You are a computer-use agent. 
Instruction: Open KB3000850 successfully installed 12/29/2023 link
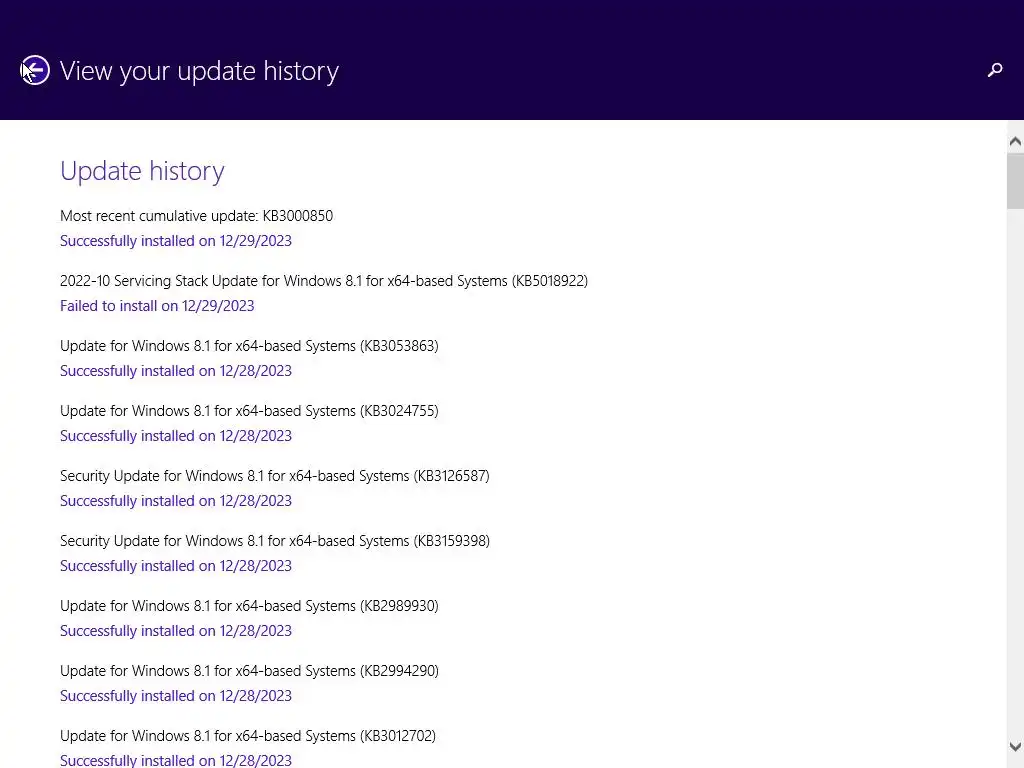(176, 241)
